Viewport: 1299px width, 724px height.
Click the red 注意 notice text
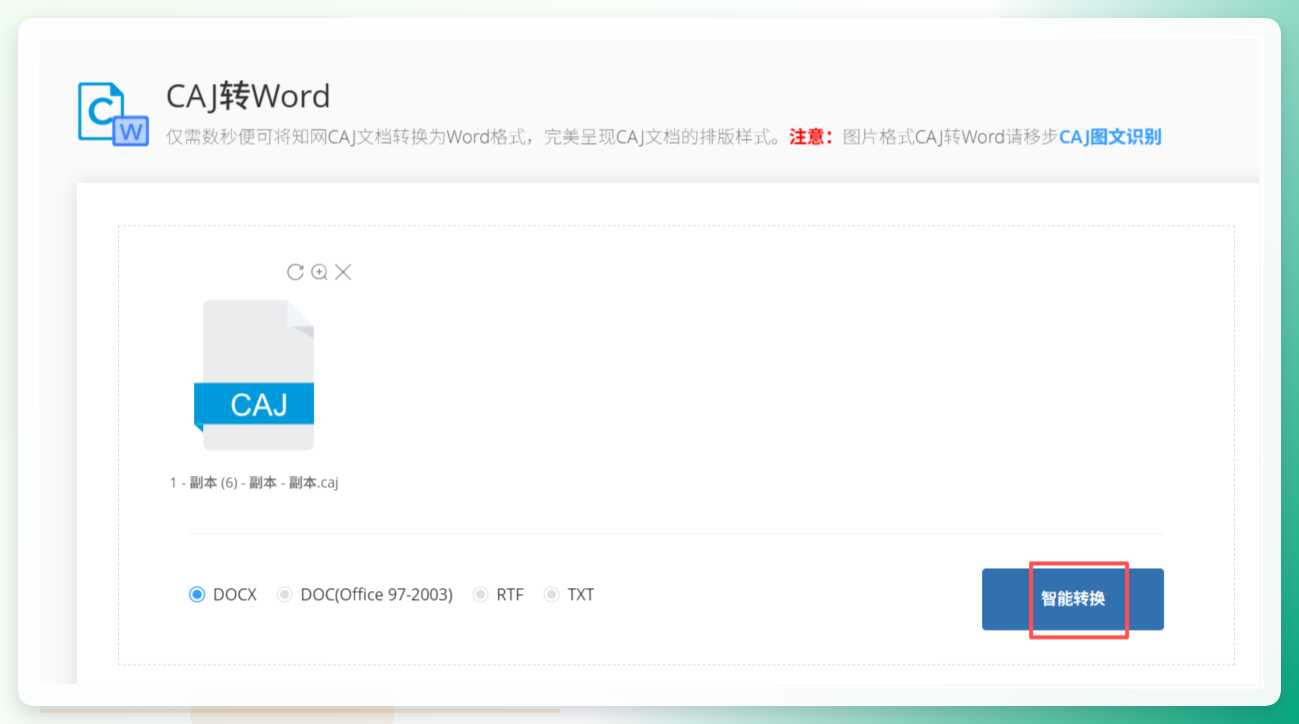coord(812,137)
